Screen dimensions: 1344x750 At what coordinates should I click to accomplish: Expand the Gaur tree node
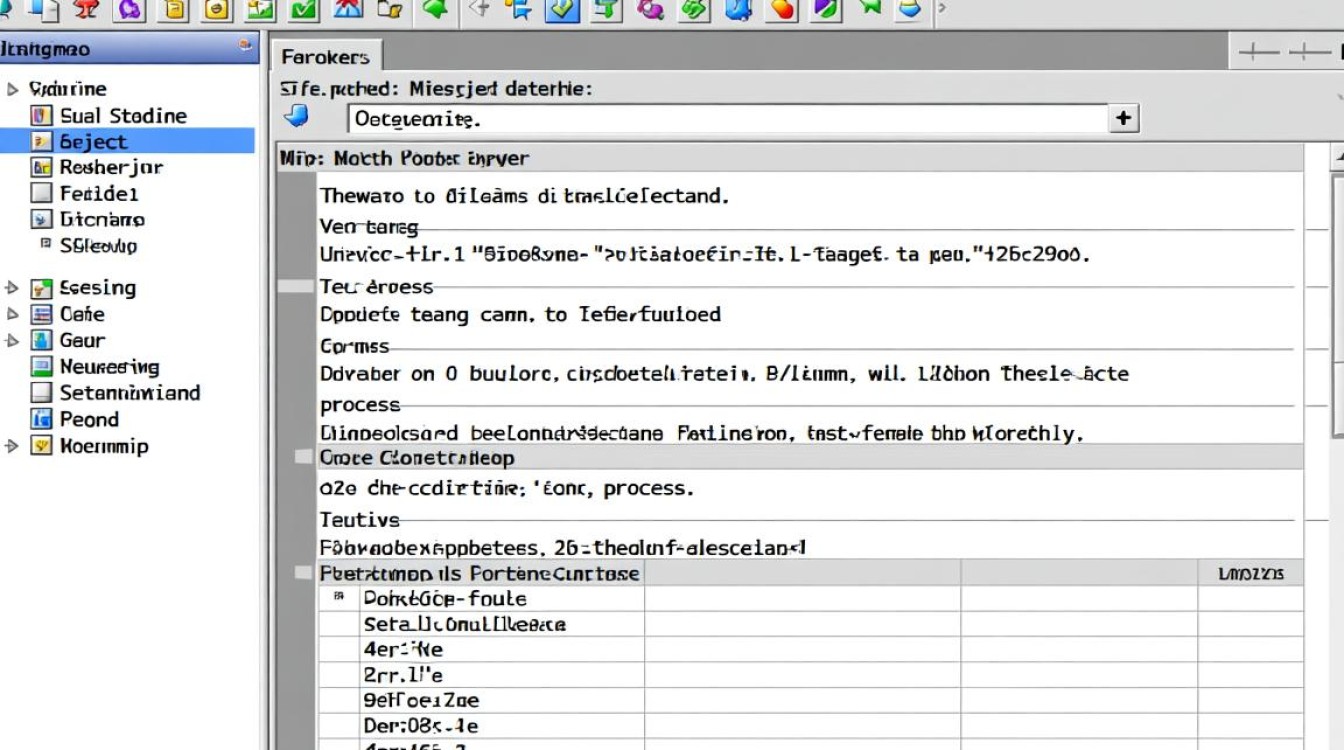[12, 341]
